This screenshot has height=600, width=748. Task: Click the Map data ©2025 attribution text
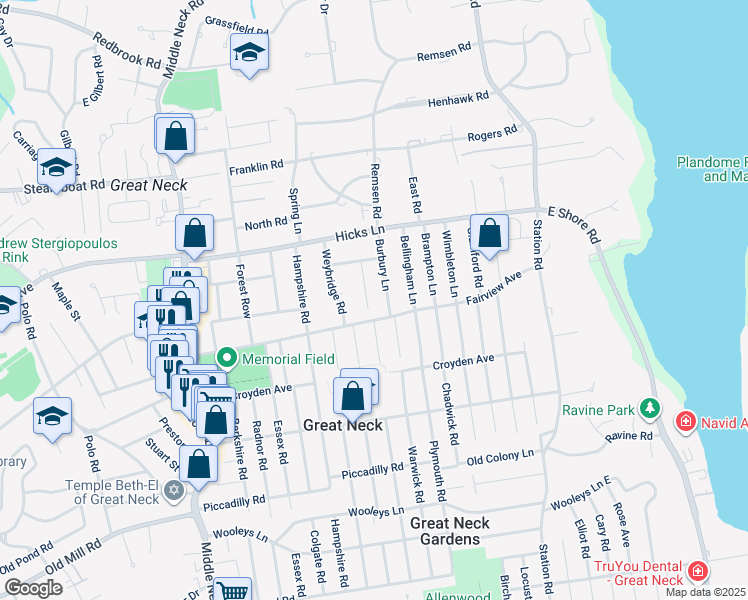[706, 592]
